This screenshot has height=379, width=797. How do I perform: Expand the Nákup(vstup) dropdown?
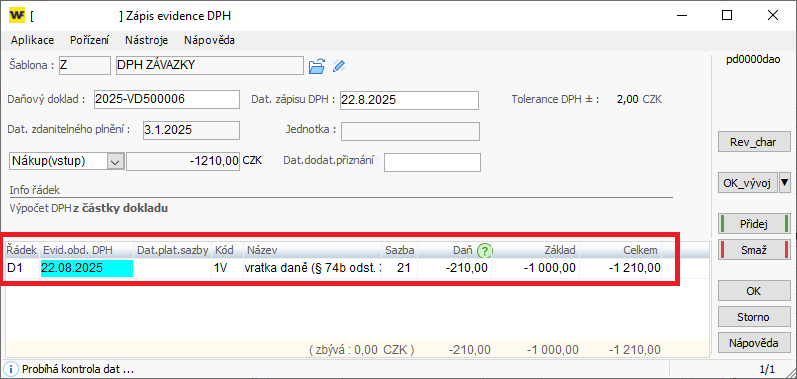pos(115,162)
